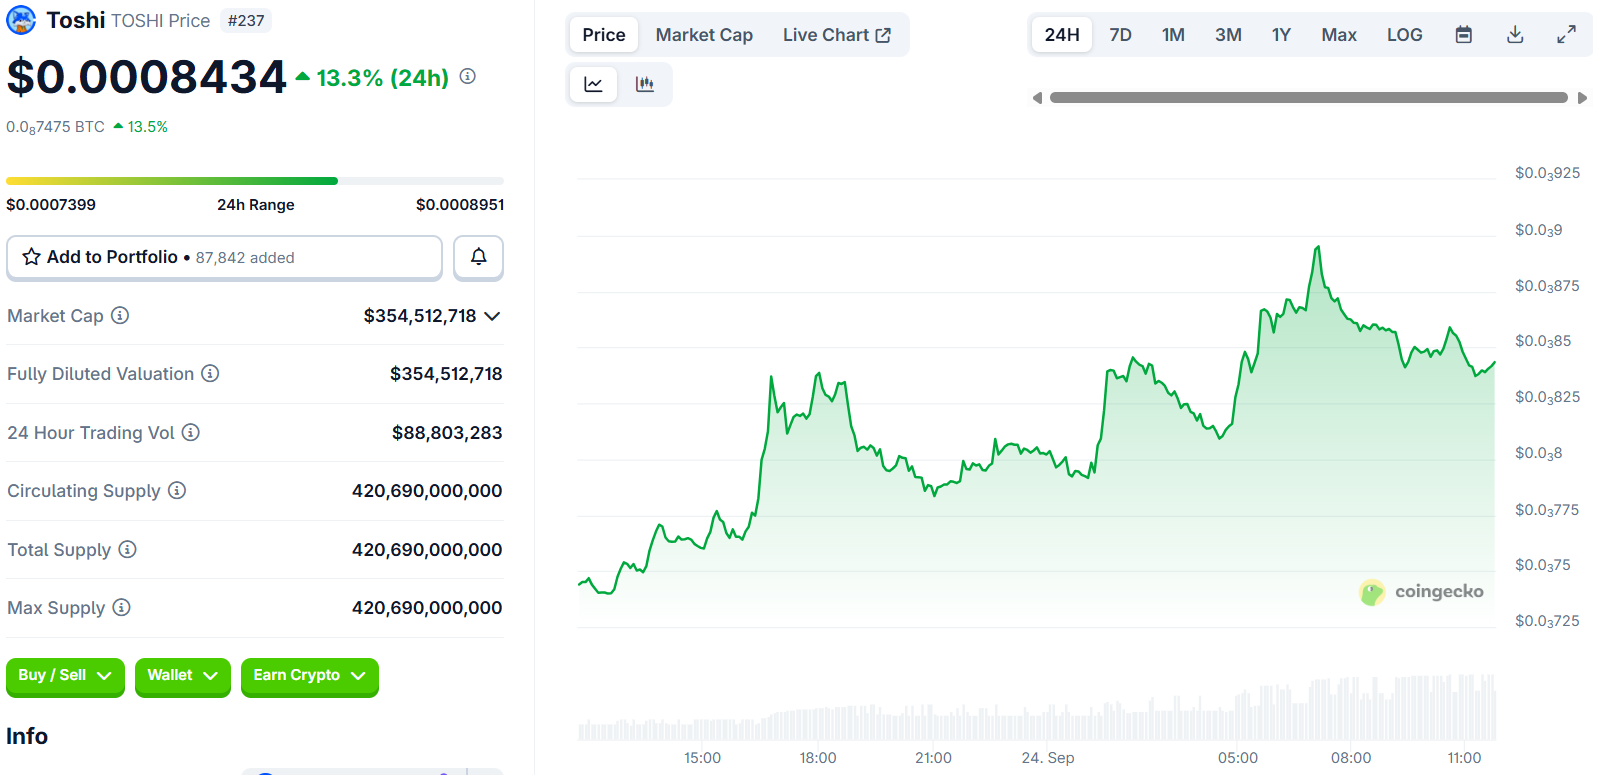Expand the Market Cap value chevron
The image size is (1598, 775).
point(492,316)
